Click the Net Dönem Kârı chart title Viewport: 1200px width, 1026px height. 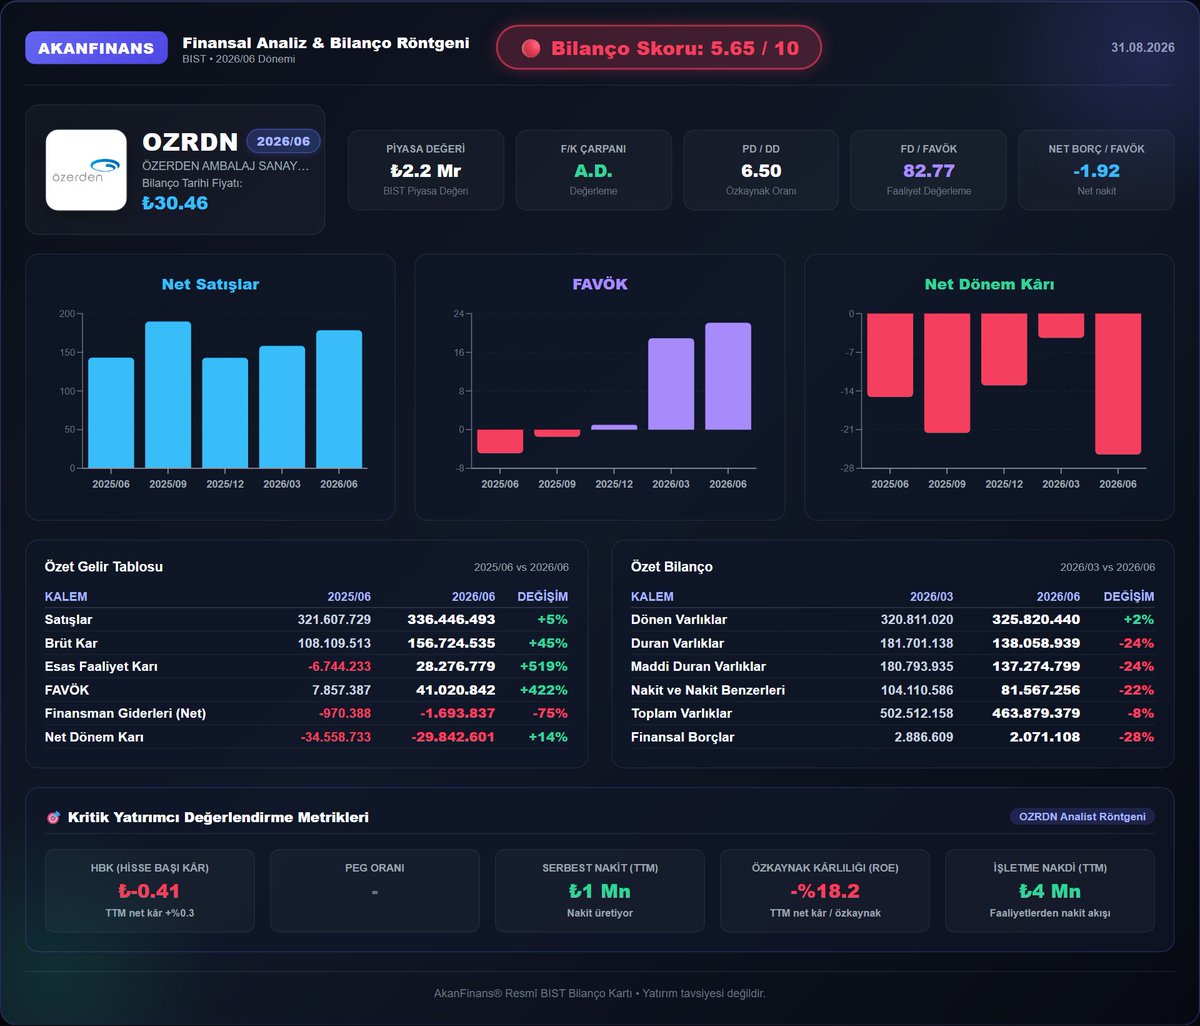point(989,285)
